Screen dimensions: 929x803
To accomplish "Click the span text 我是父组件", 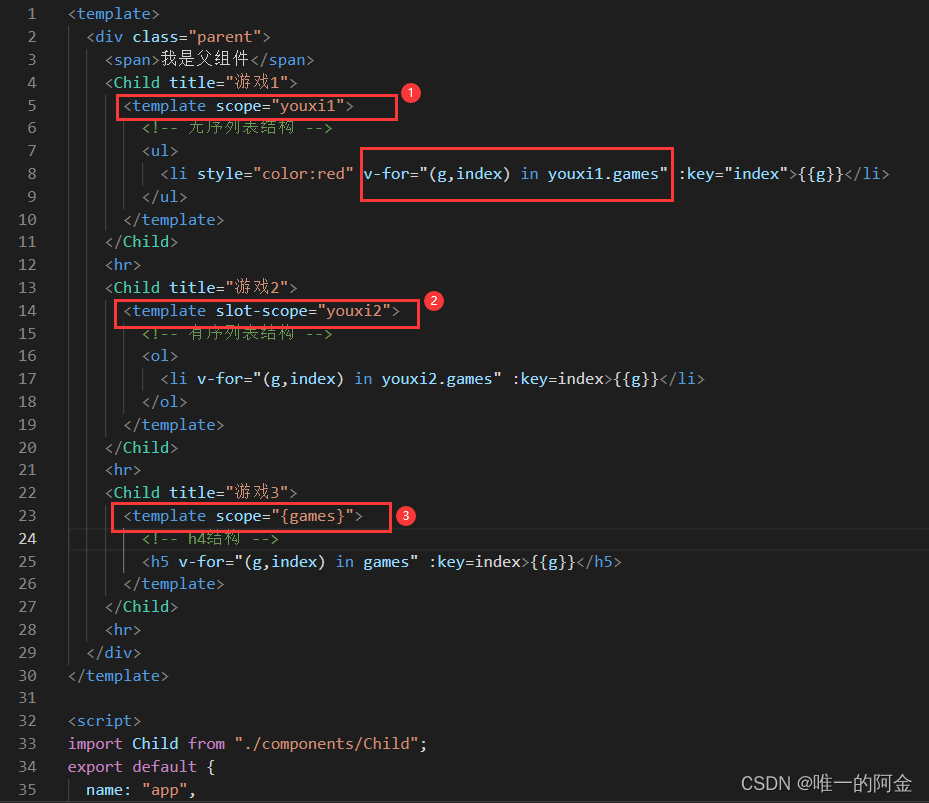I will point(204,59).
